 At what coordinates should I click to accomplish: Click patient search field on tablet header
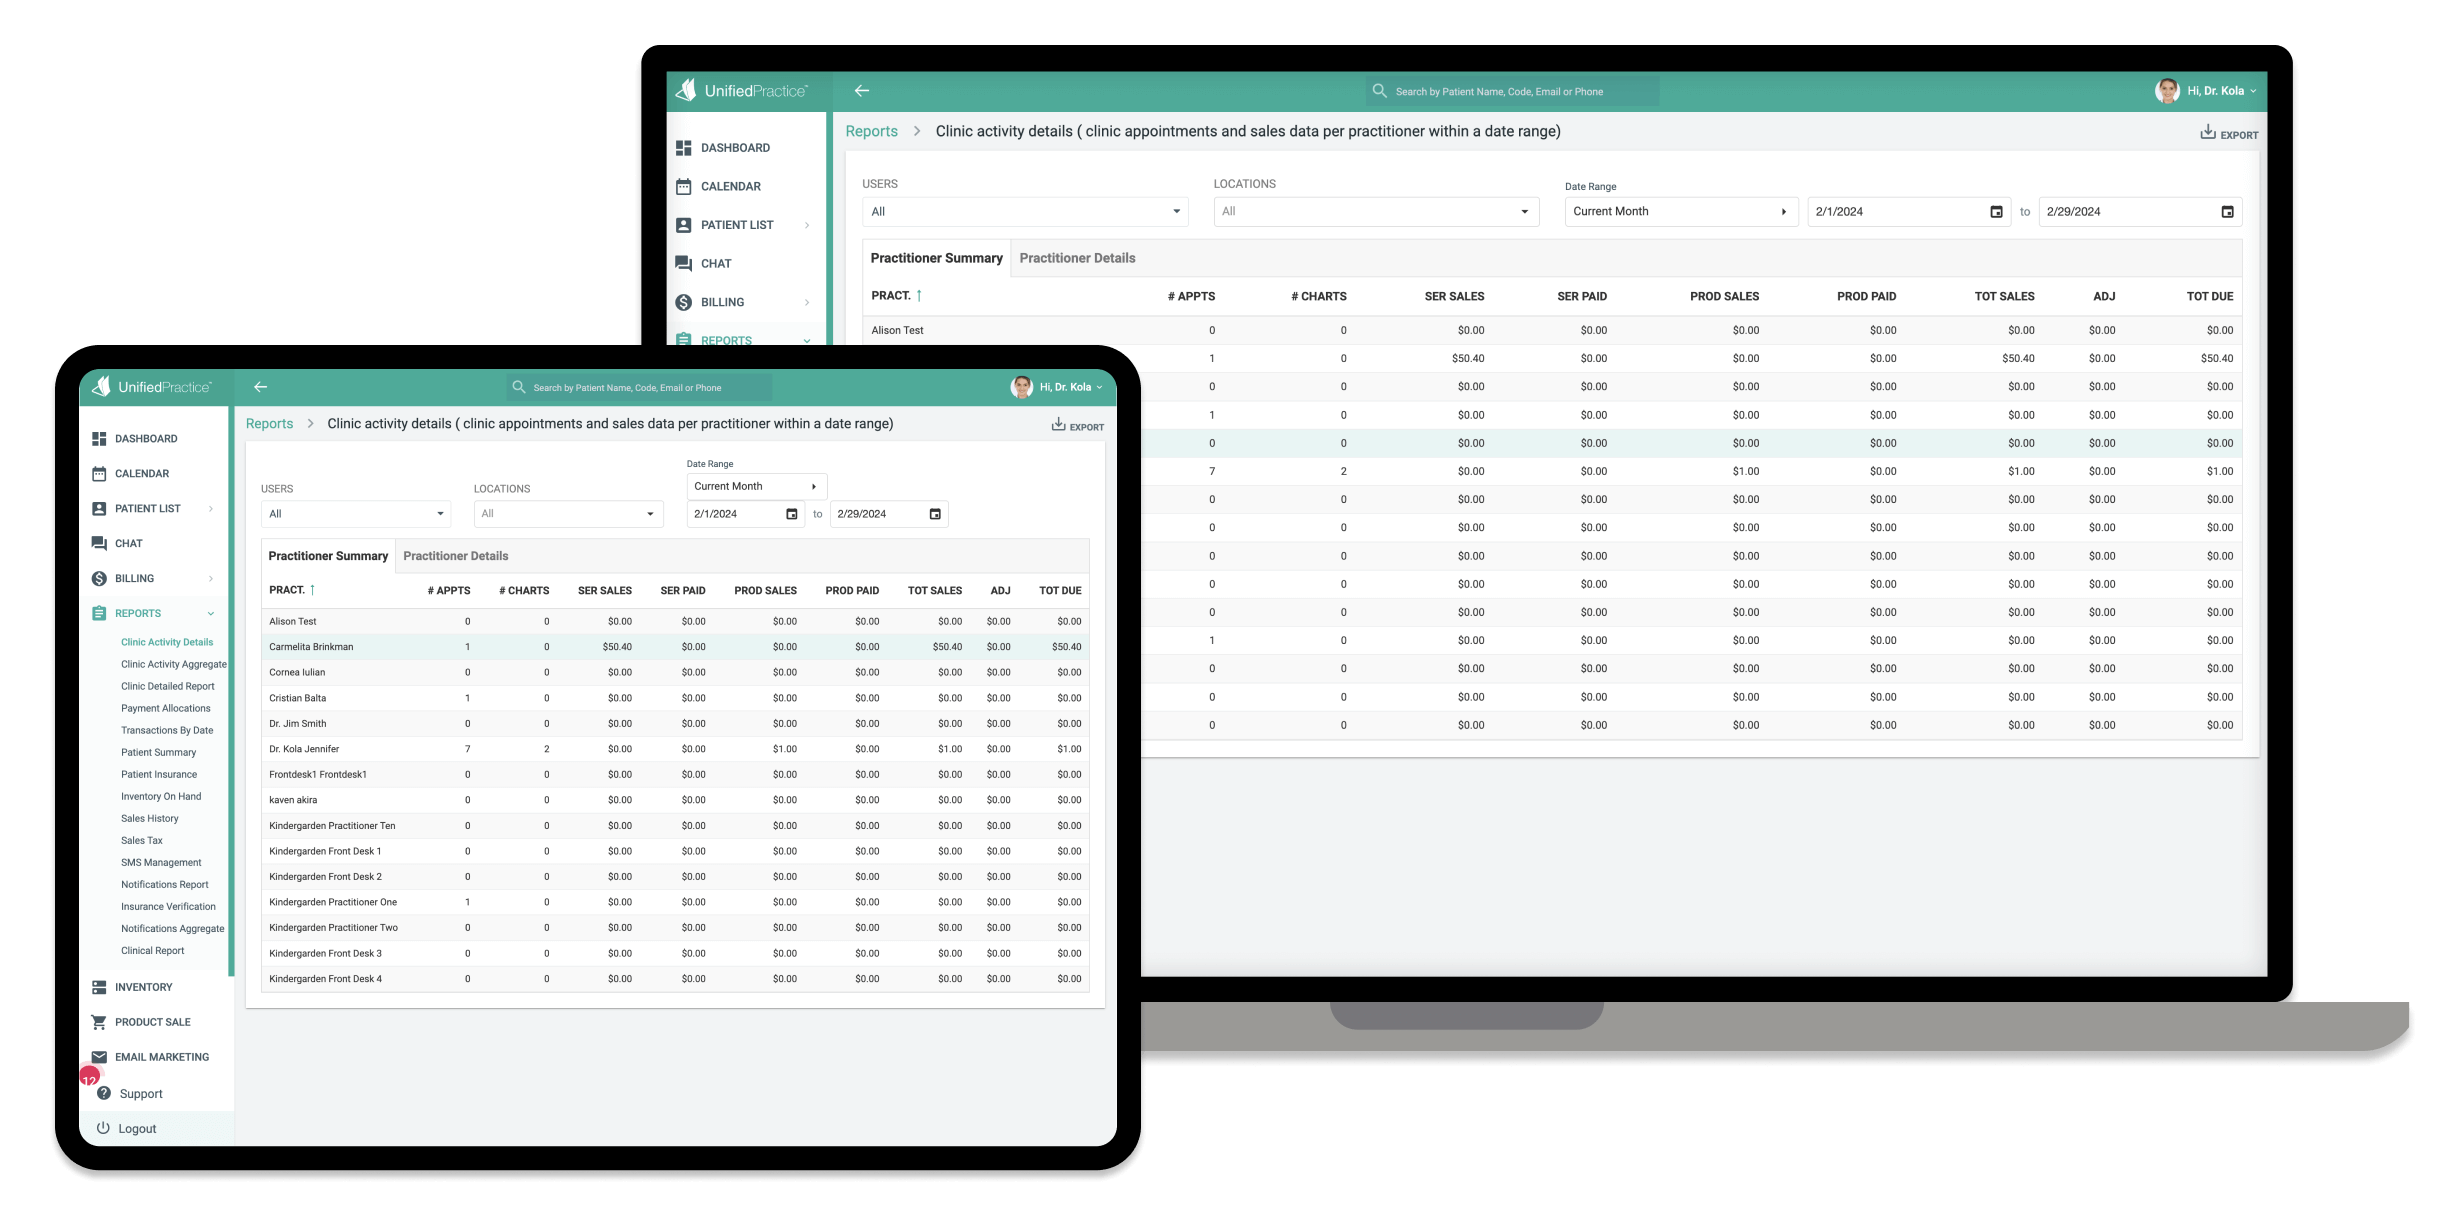point(640,388)
